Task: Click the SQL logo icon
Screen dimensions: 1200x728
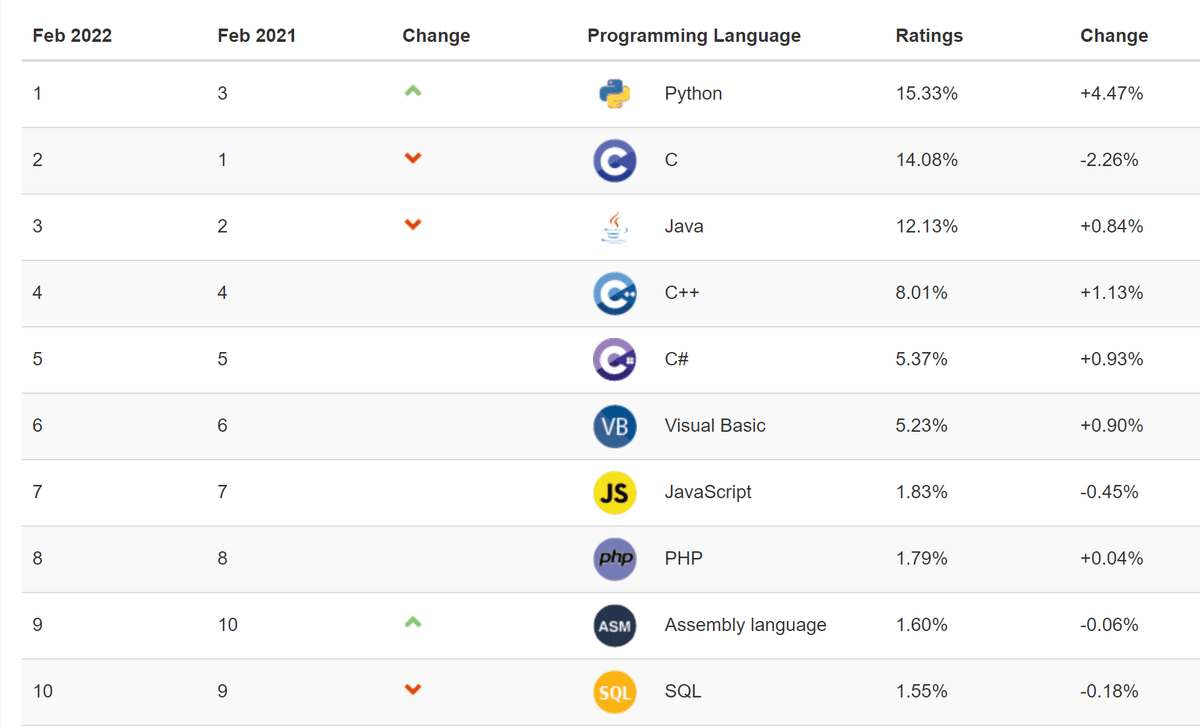Action: (614, 691)
